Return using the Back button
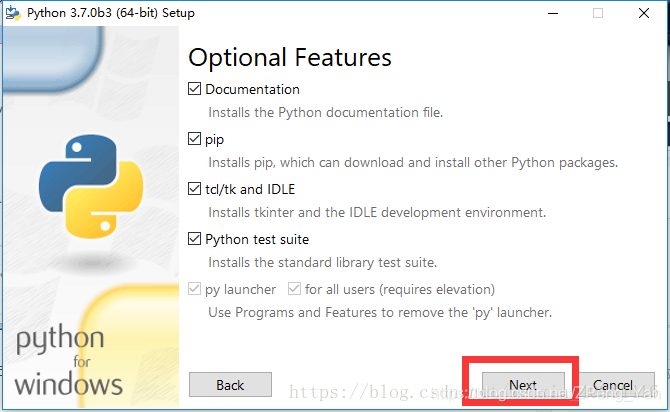 (230, 385)
